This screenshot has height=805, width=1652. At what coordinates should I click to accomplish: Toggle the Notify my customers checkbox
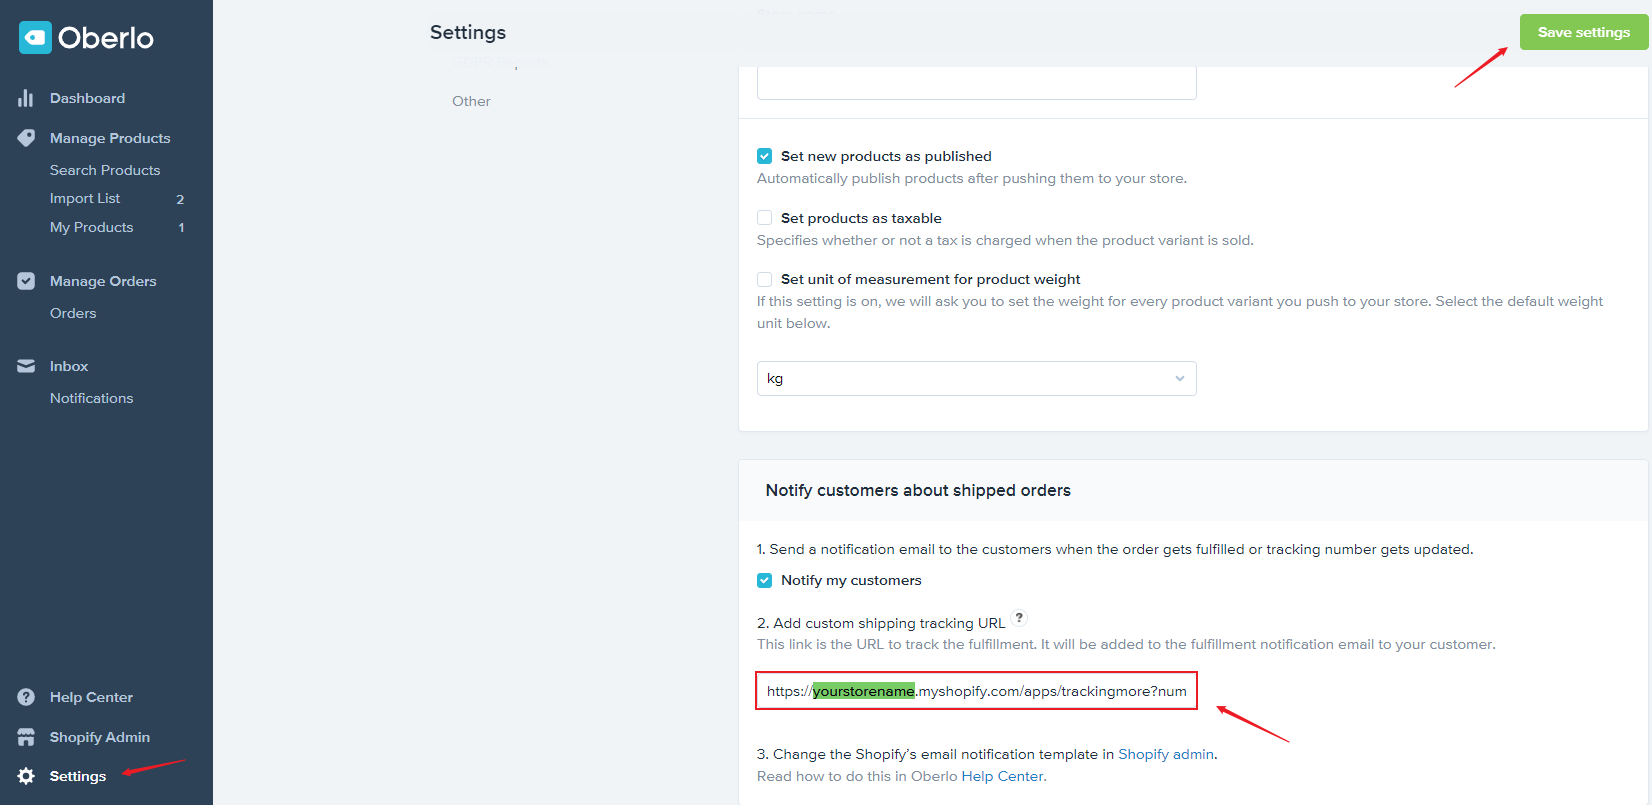point(765,580)
